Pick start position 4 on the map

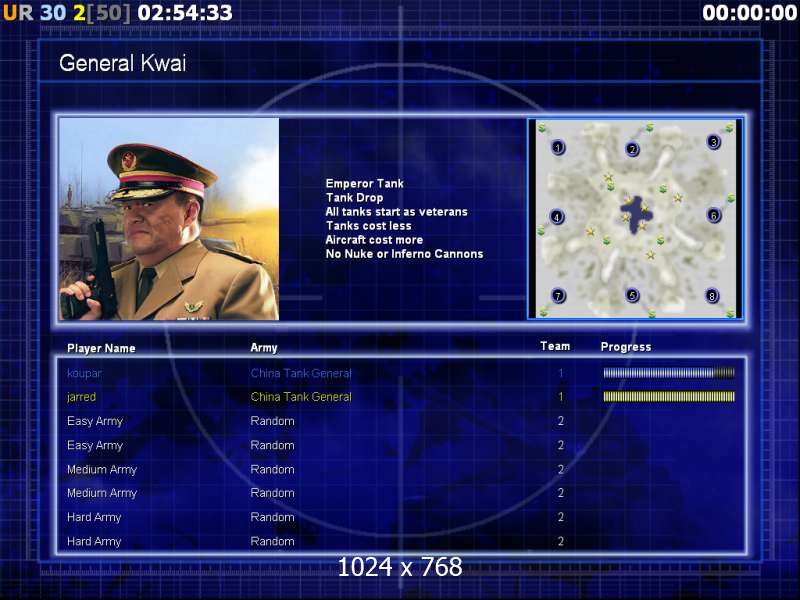click(557, 217)
